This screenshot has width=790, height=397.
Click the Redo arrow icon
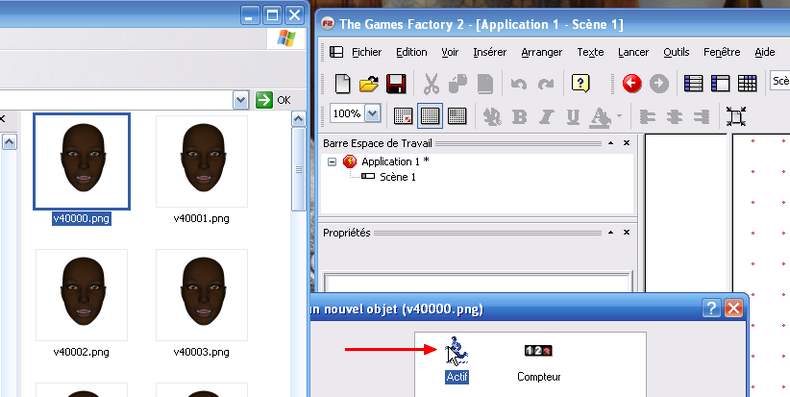click(x=546, y=84)
